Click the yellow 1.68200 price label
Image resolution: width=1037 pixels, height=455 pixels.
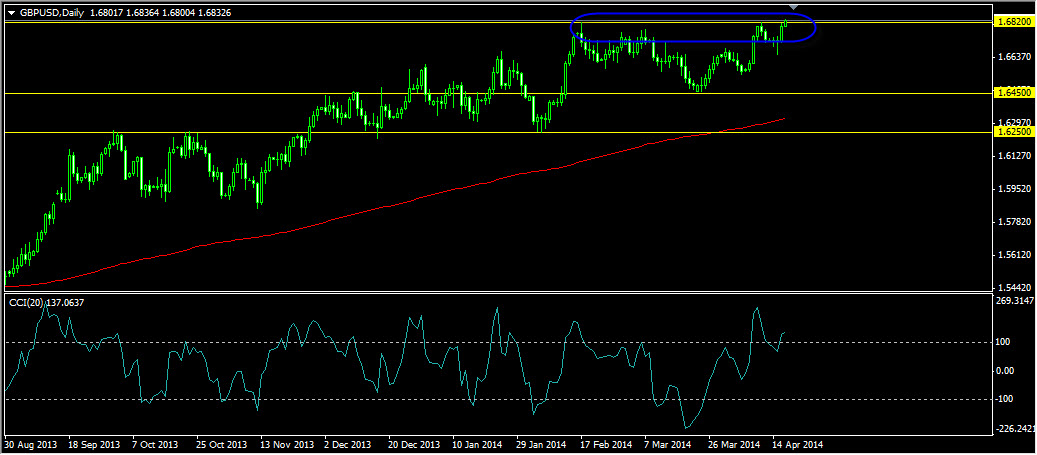coord(1014,22)
